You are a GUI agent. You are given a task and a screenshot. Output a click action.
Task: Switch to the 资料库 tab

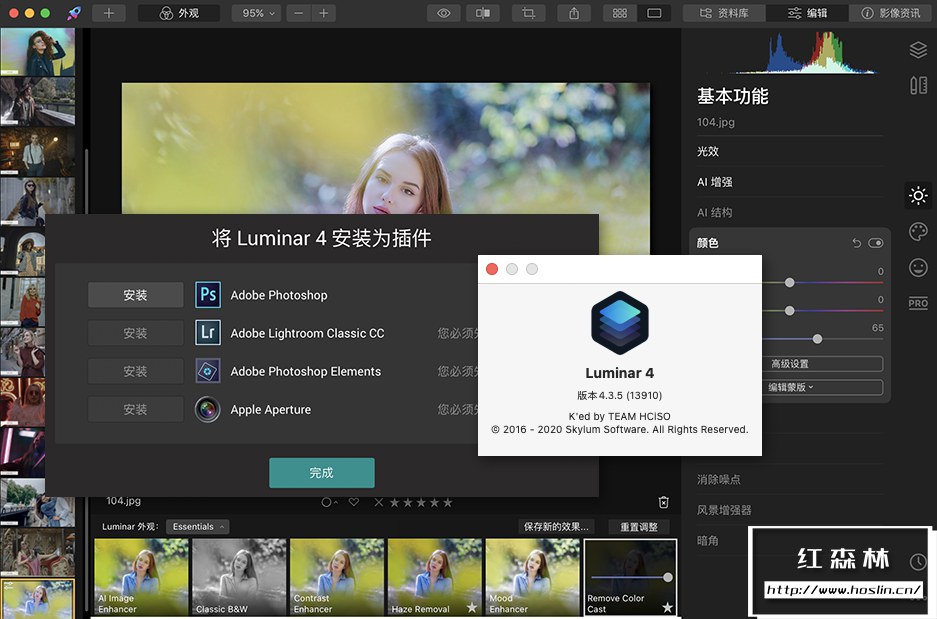(x=736, y=13)
